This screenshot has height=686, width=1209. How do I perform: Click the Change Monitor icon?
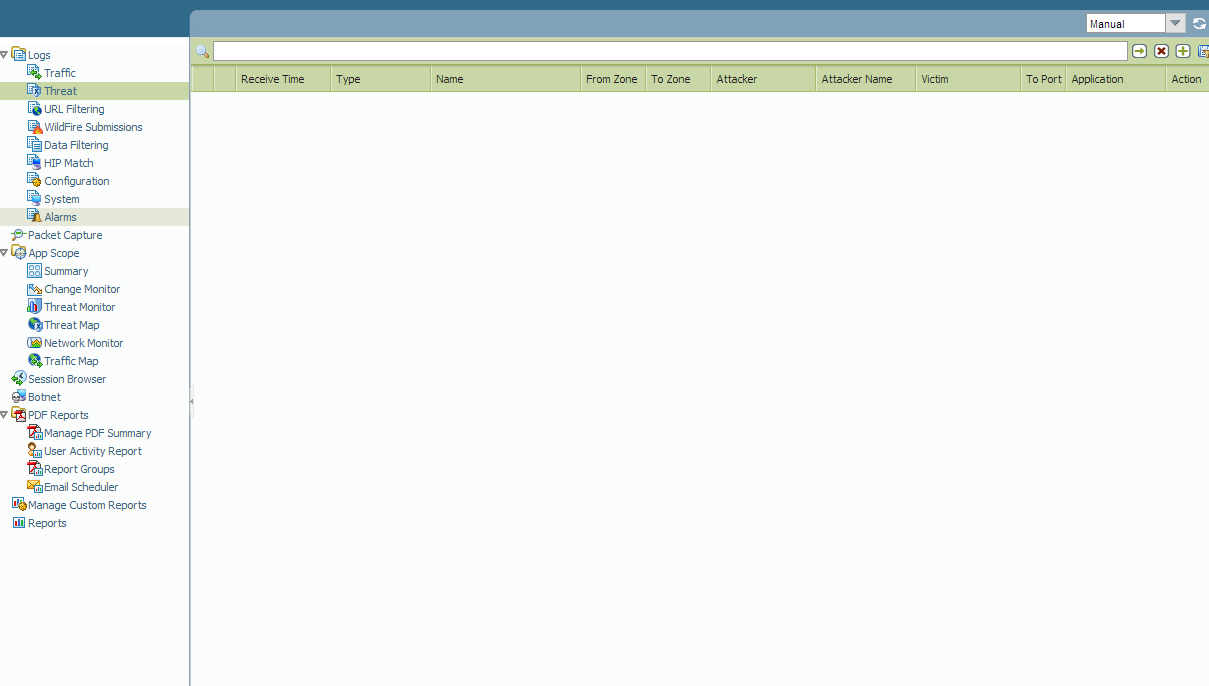(x=34, y=289)
